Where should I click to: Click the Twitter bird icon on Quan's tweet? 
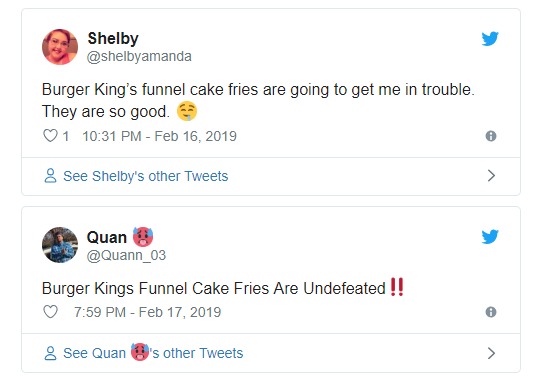(x=490, y=237)
